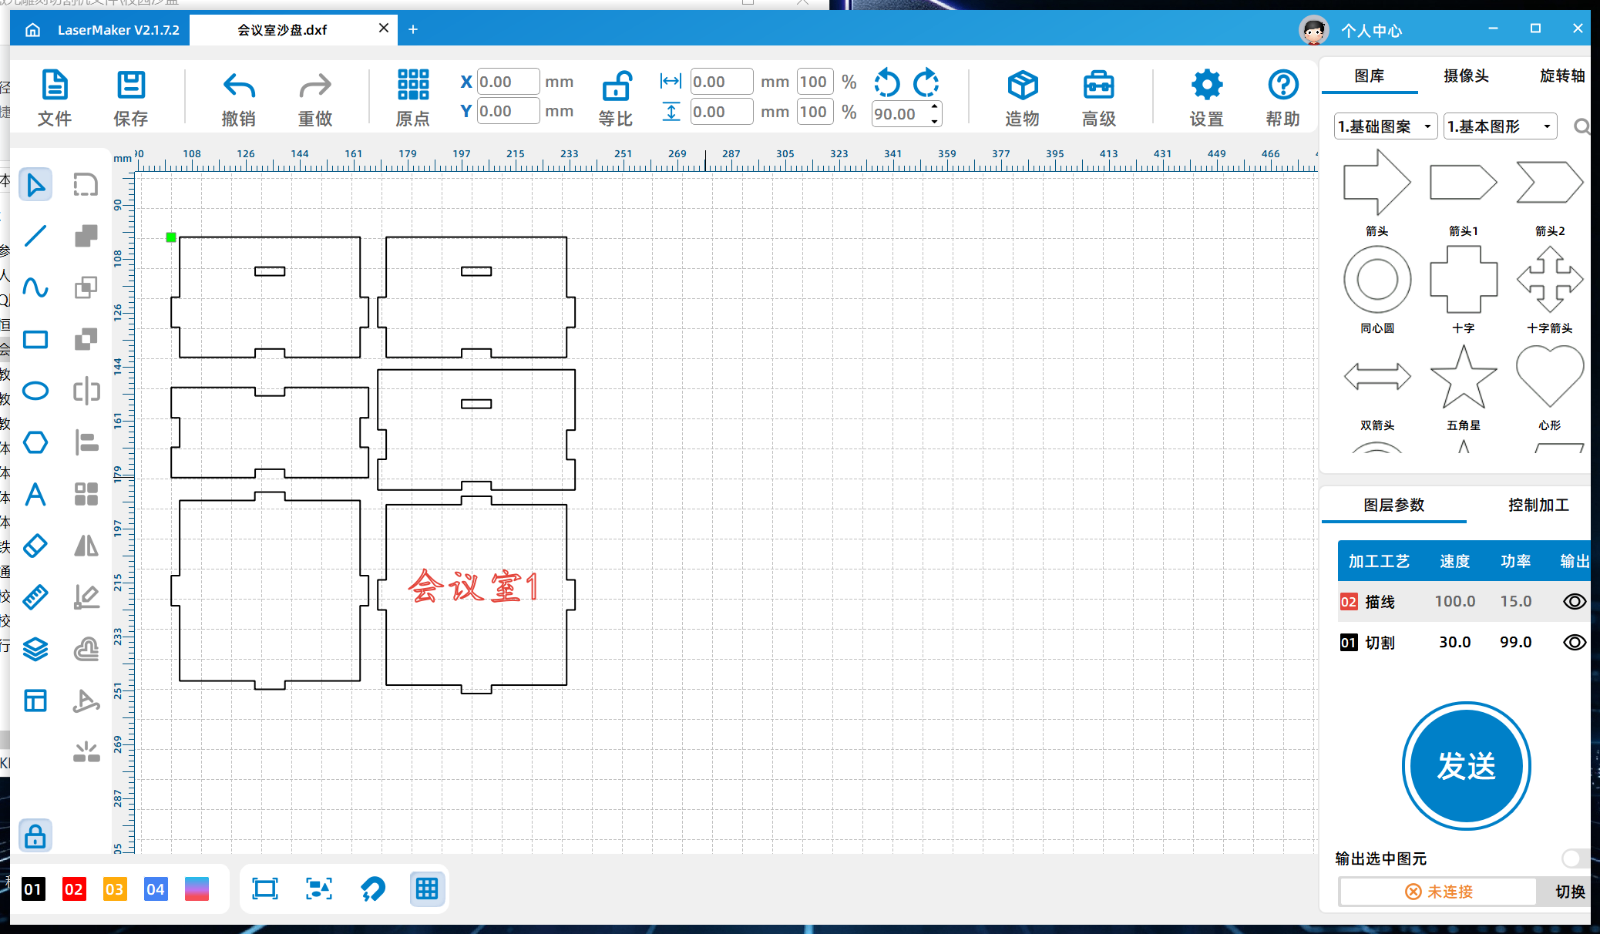Image resolution: width=1600 pixels, height=934 pixels.
Task: Switch to the 旋转轴 tab
Action: 1563,76
